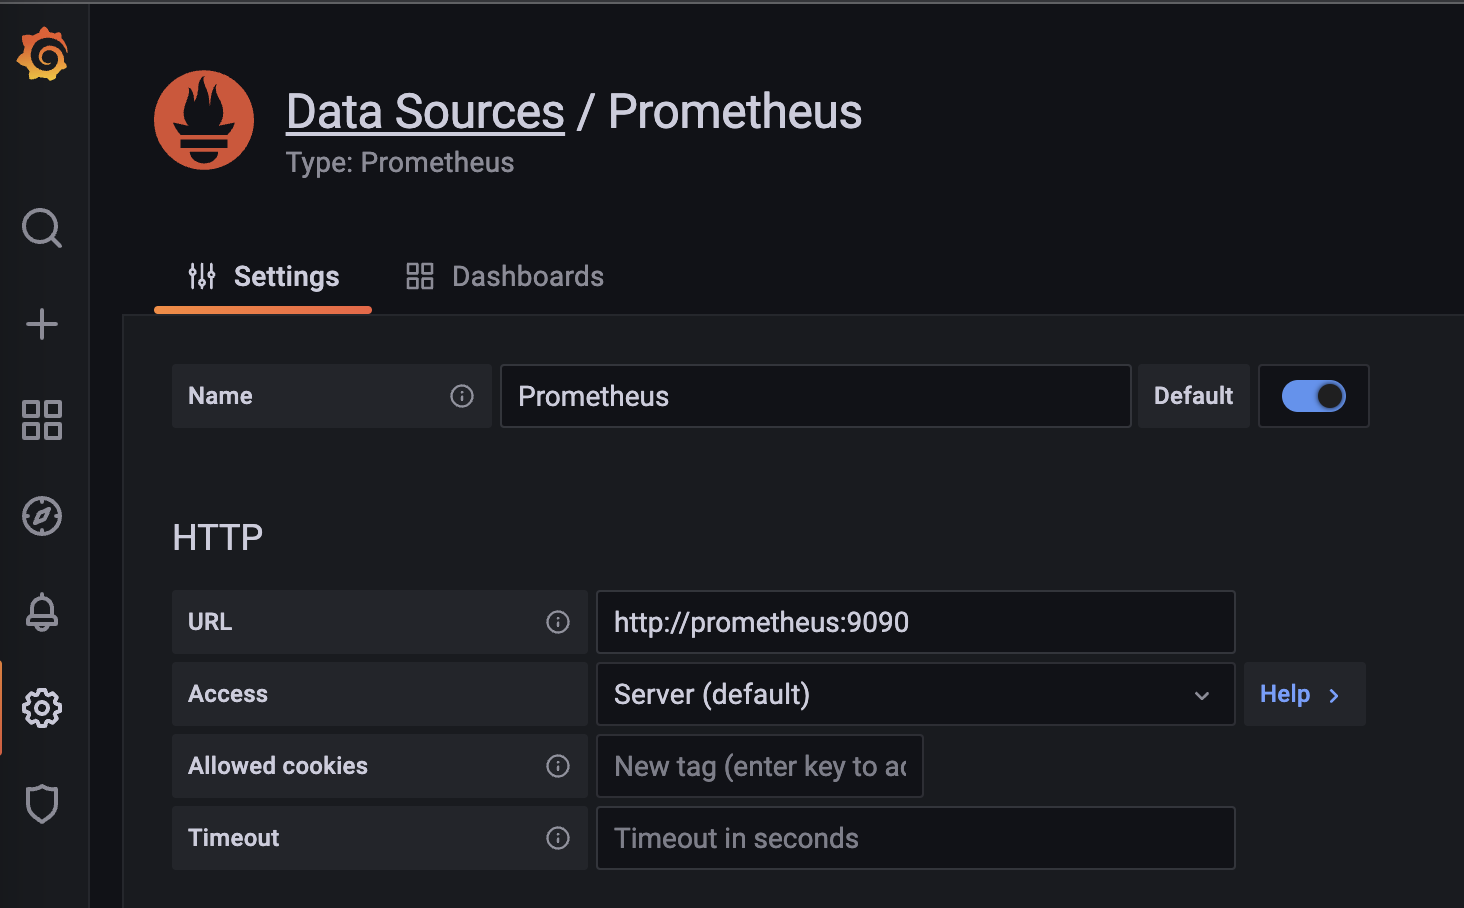This screenshot has width=1464, height=908.
Task: Focus the Allowed cookies tag input
Action: [x=760, y=766]
